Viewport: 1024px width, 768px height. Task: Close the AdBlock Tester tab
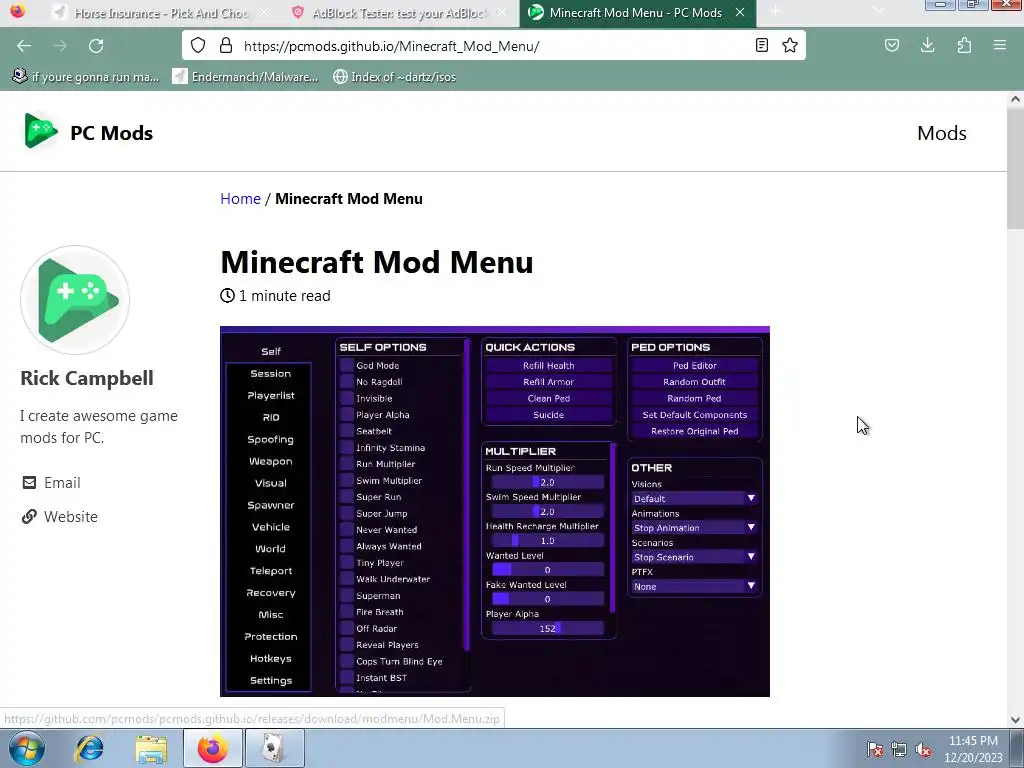tap(502, 12)
